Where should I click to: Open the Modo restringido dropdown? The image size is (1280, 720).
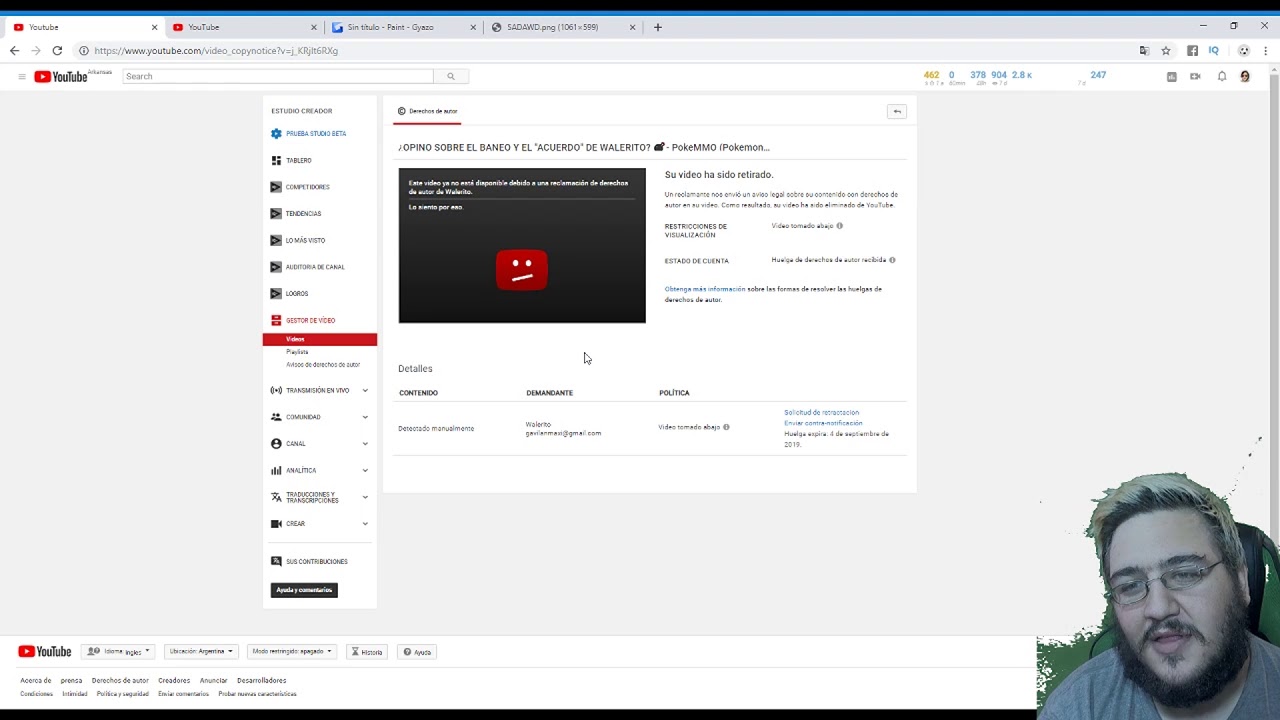(292, 651)
